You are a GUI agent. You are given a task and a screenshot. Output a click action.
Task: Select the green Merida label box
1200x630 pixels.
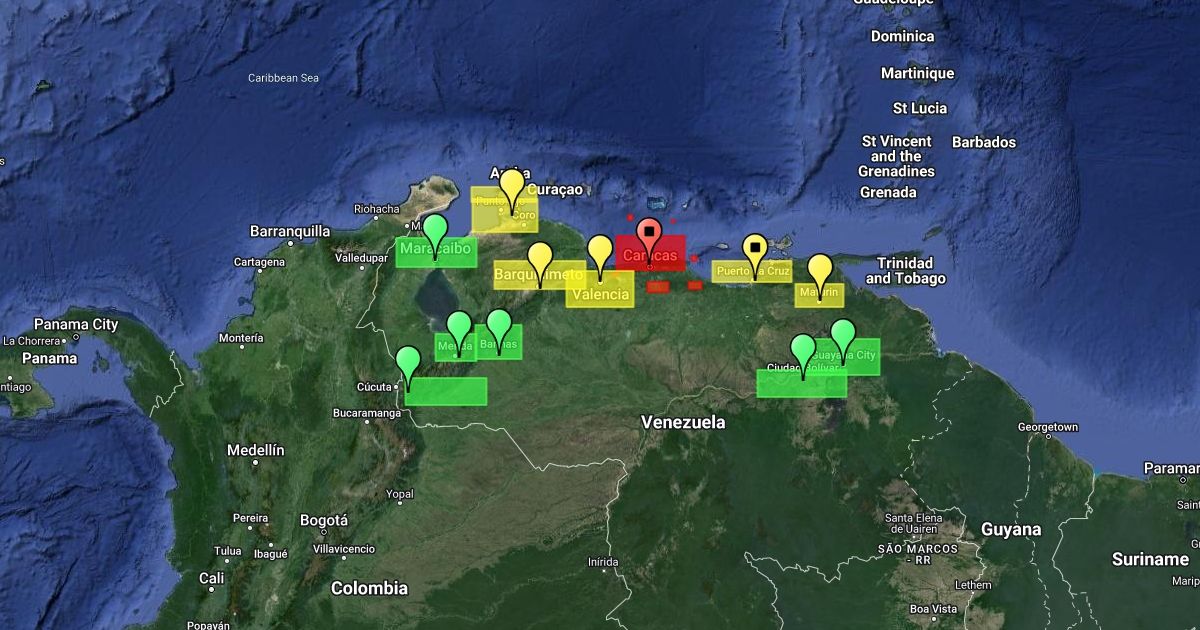coord(455,347)
